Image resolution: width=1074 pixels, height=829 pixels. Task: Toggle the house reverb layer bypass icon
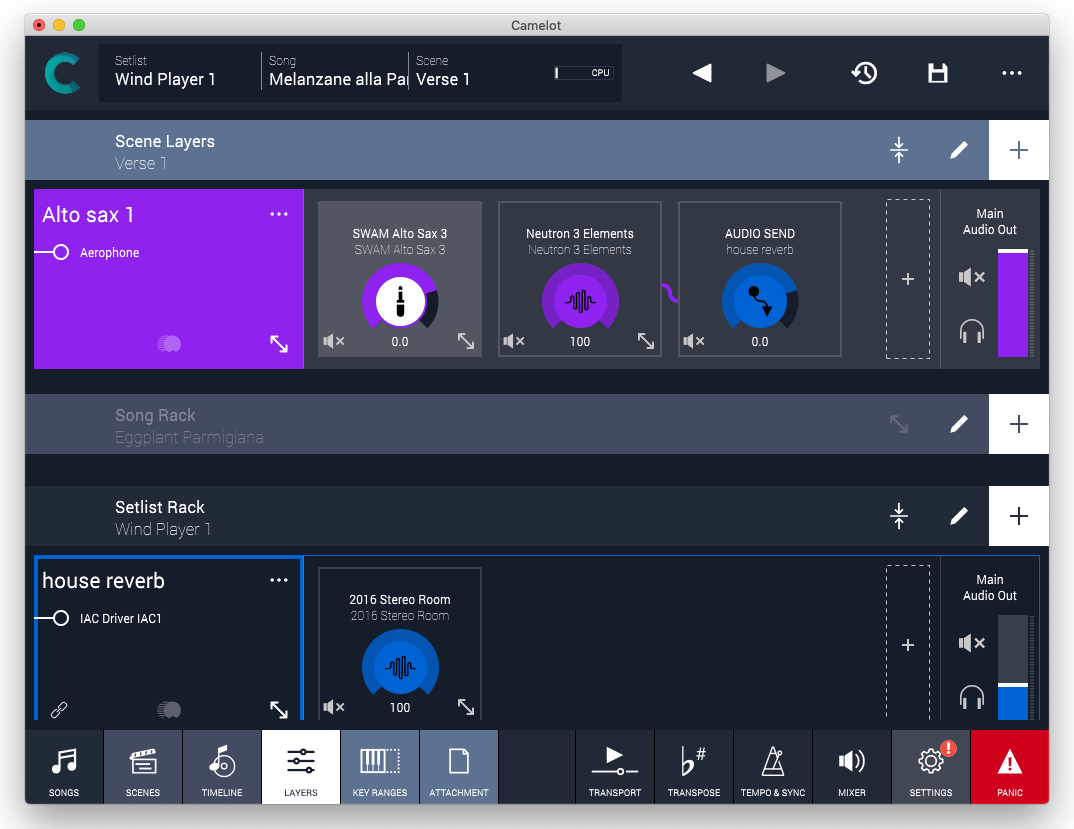click(x=169, y=709)
